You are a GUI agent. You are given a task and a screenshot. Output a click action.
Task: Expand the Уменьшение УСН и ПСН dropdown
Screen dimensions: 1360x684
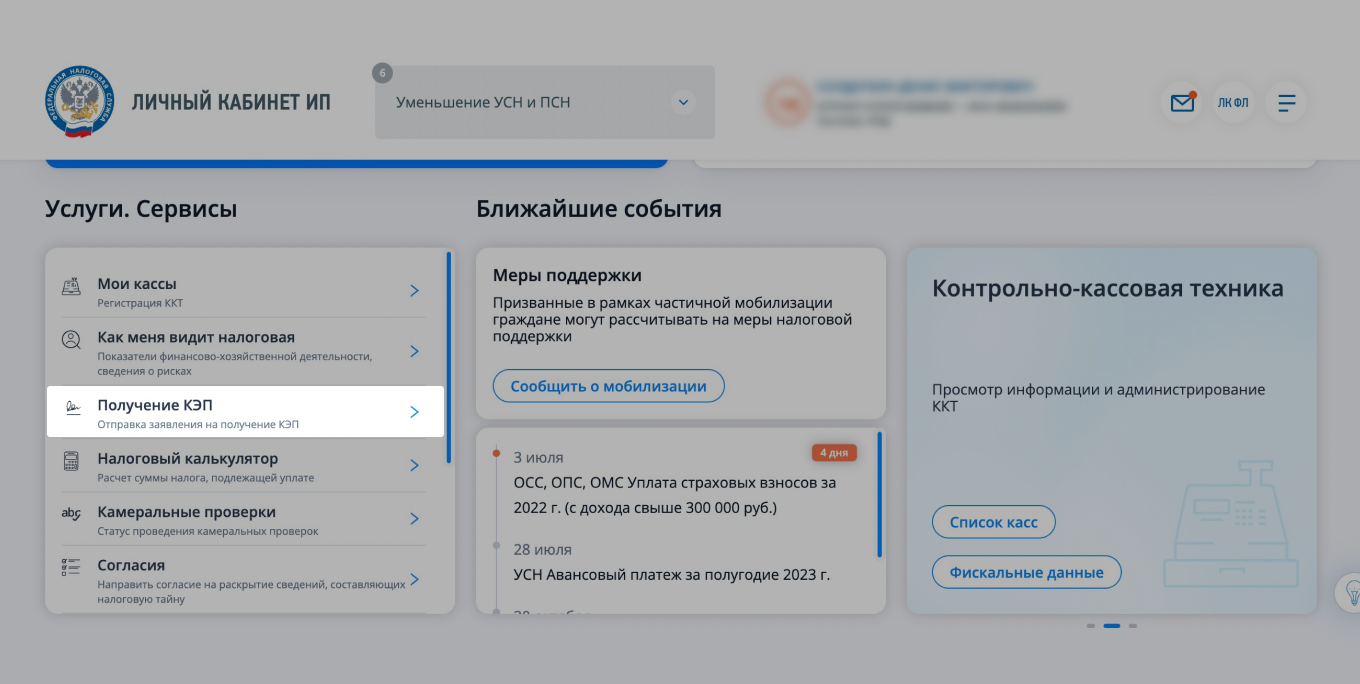click(683, 102)
